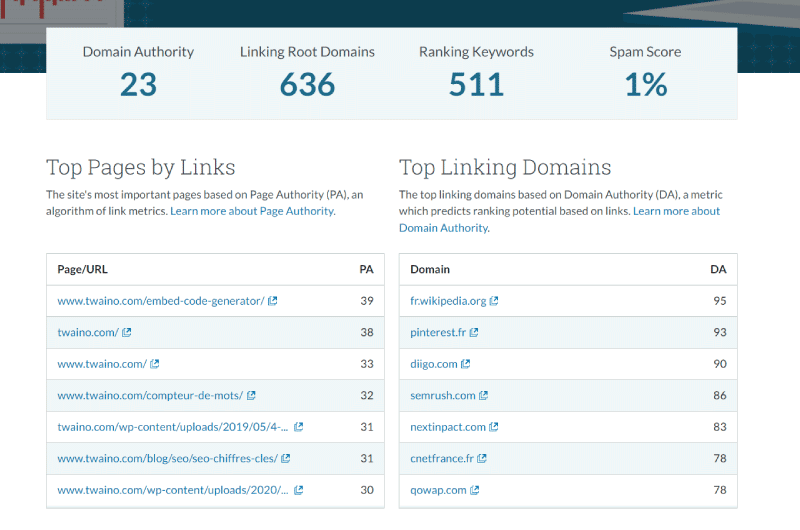Open external icon next to twaino.com/ row

pyautogui.click(x=127, y=333)
